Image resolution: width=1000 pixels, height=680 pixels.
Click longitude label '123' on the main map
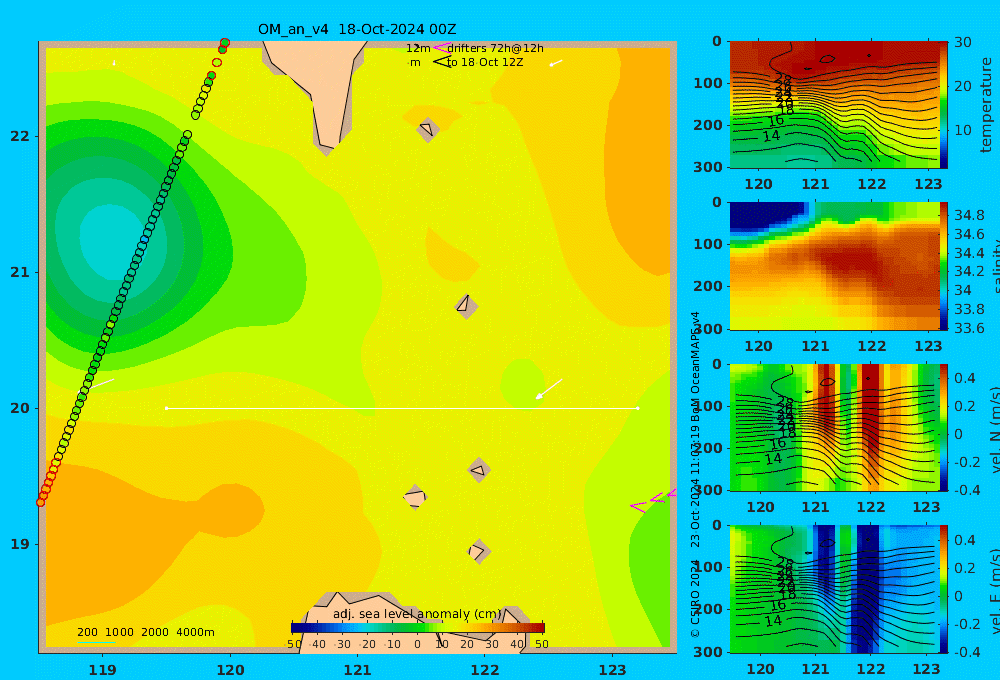[613, 670]
